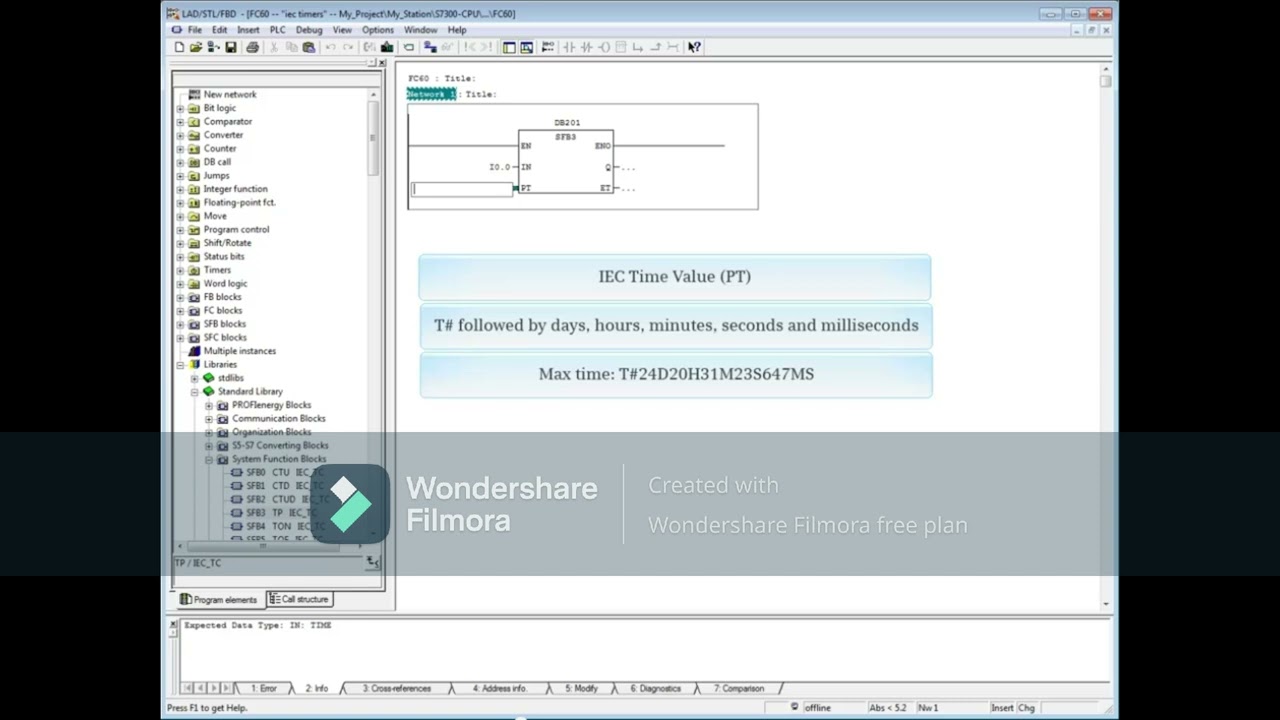Select the Integer function tree item
This screenshot has width=1280, height=720.
click(x=235, y=189)
